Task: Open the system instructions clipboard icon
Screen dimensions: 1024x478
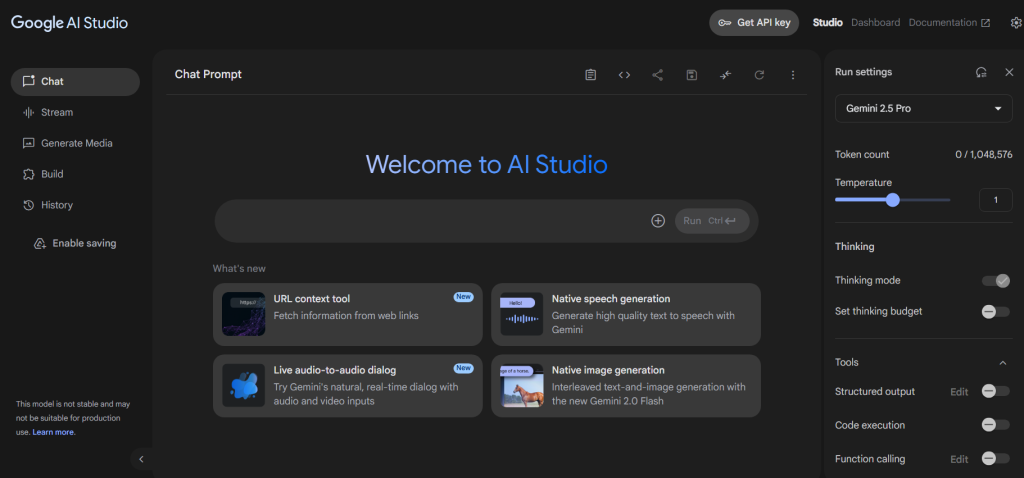Action: tap(590, 75)
